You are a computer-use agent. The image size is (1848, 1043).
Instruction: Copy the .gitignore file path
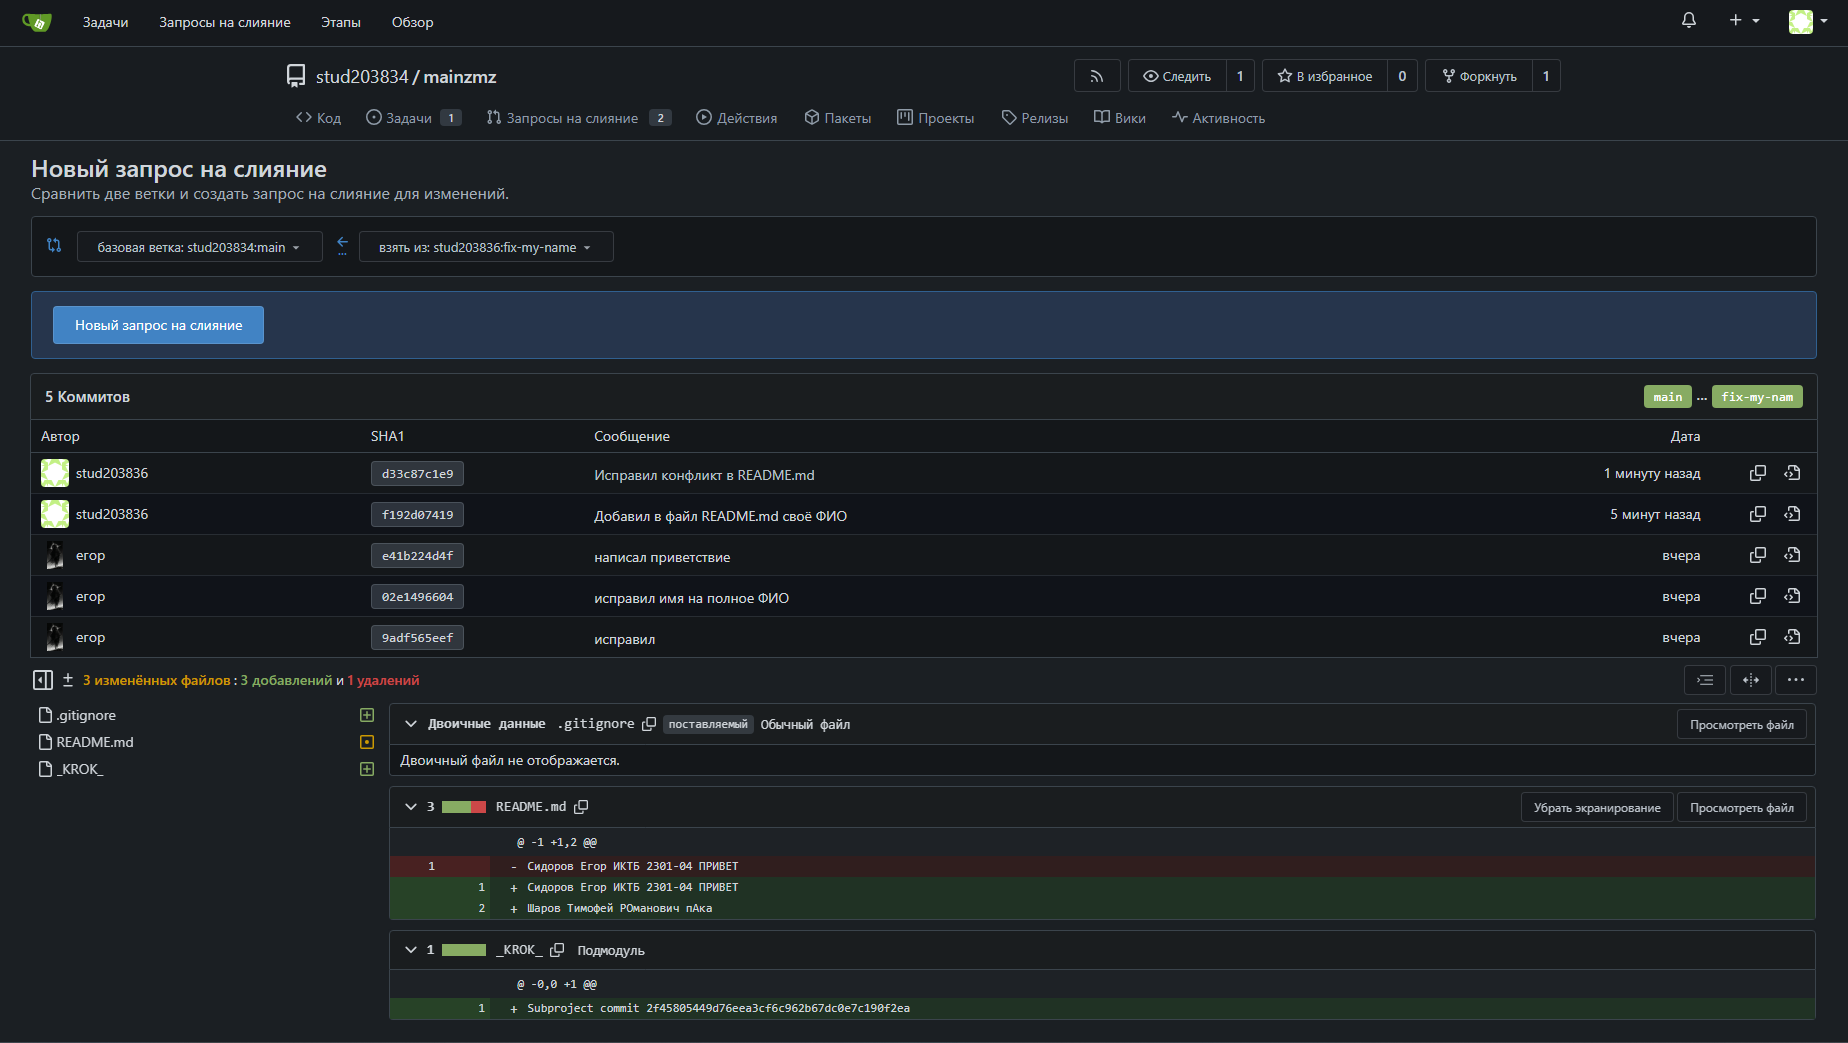[649, 724]
